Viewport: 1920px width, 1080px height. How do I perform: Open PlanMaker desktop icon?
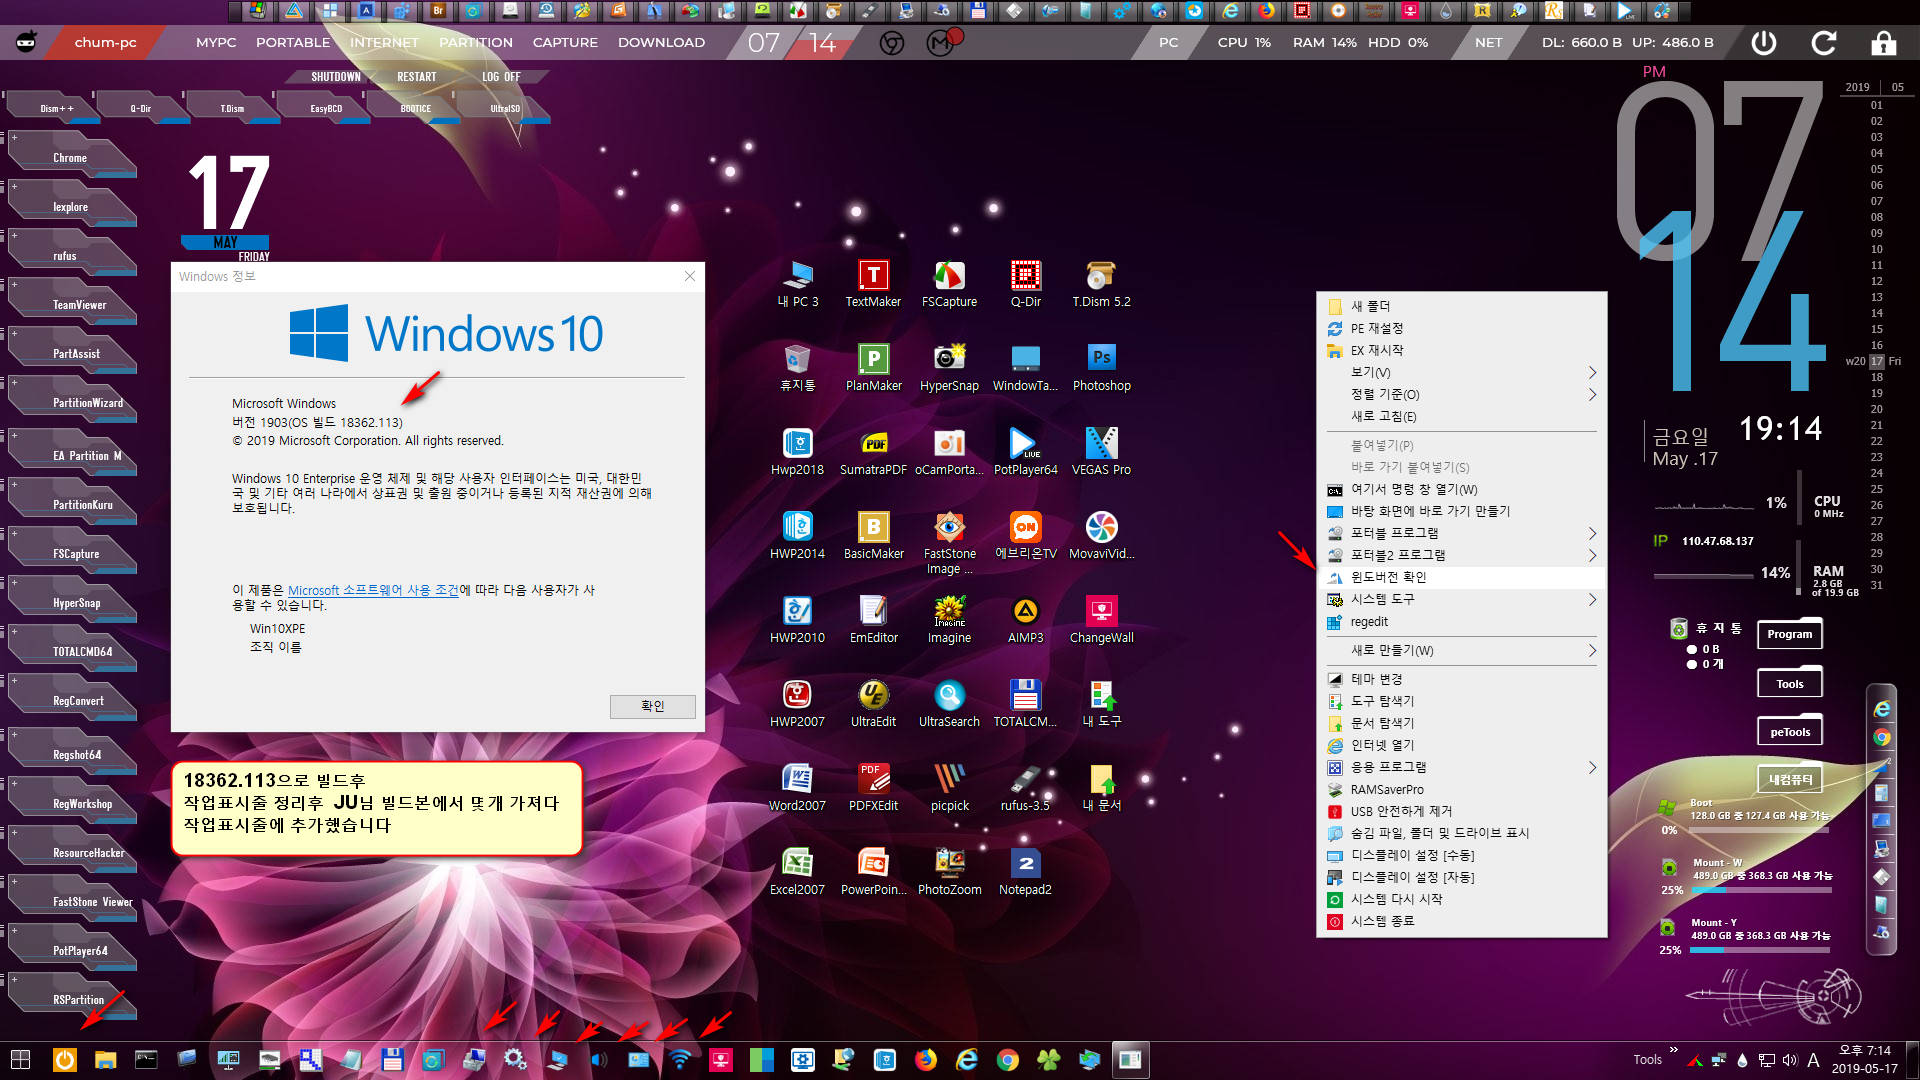coord(873,368)
